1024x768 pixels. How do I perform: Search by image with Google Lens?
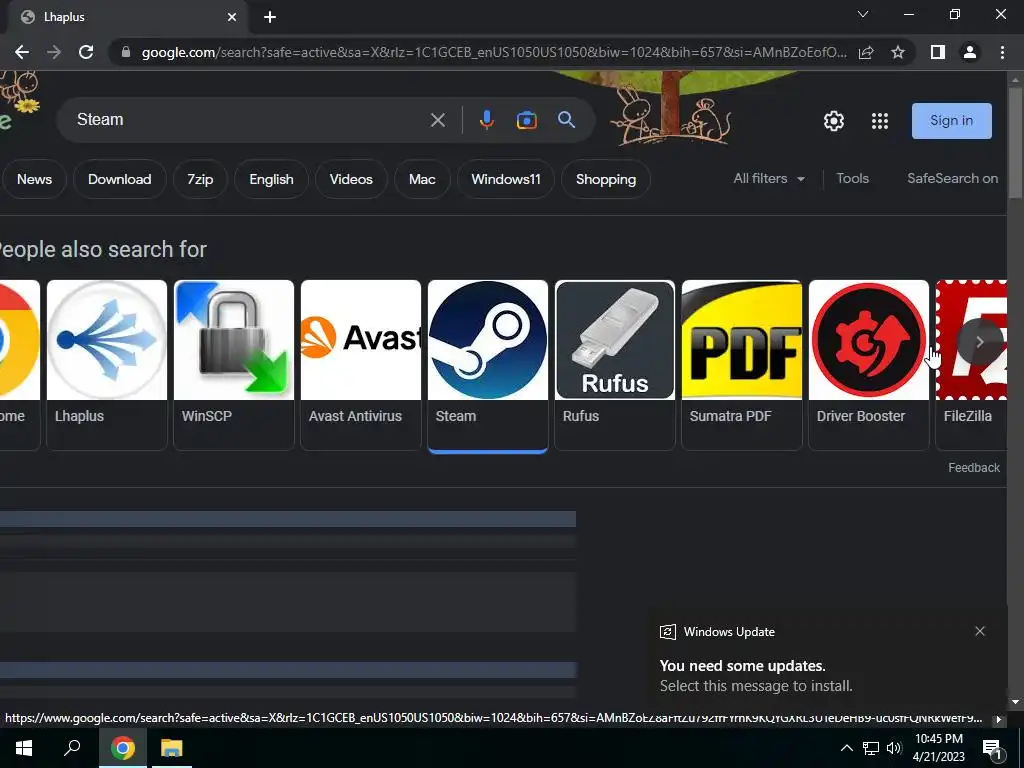coord(526,120)
